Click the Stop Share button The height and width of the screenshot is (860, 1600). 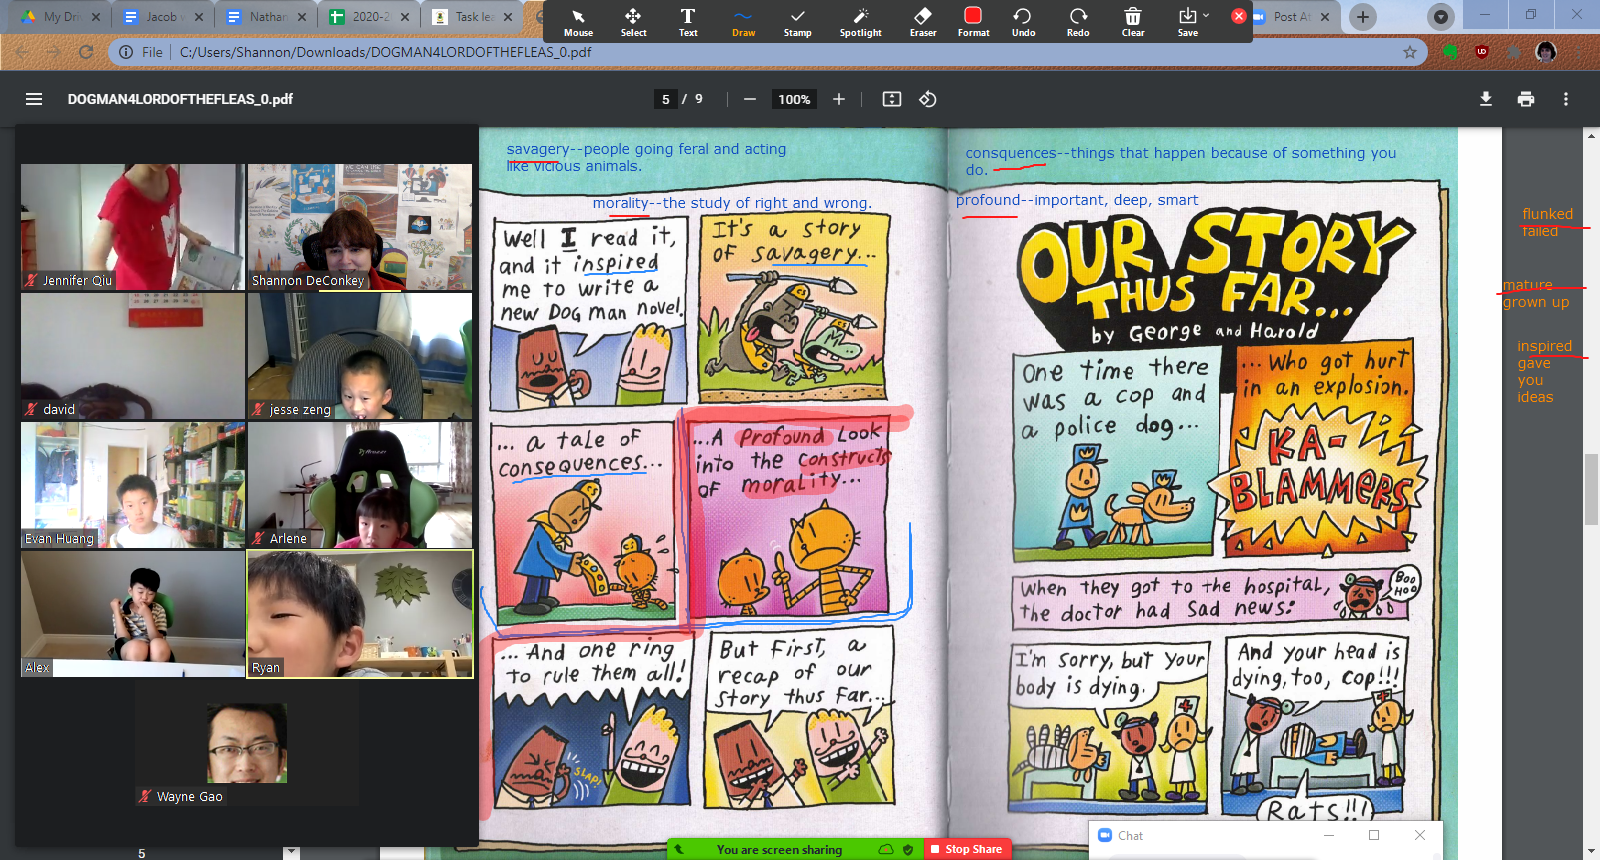965,849
